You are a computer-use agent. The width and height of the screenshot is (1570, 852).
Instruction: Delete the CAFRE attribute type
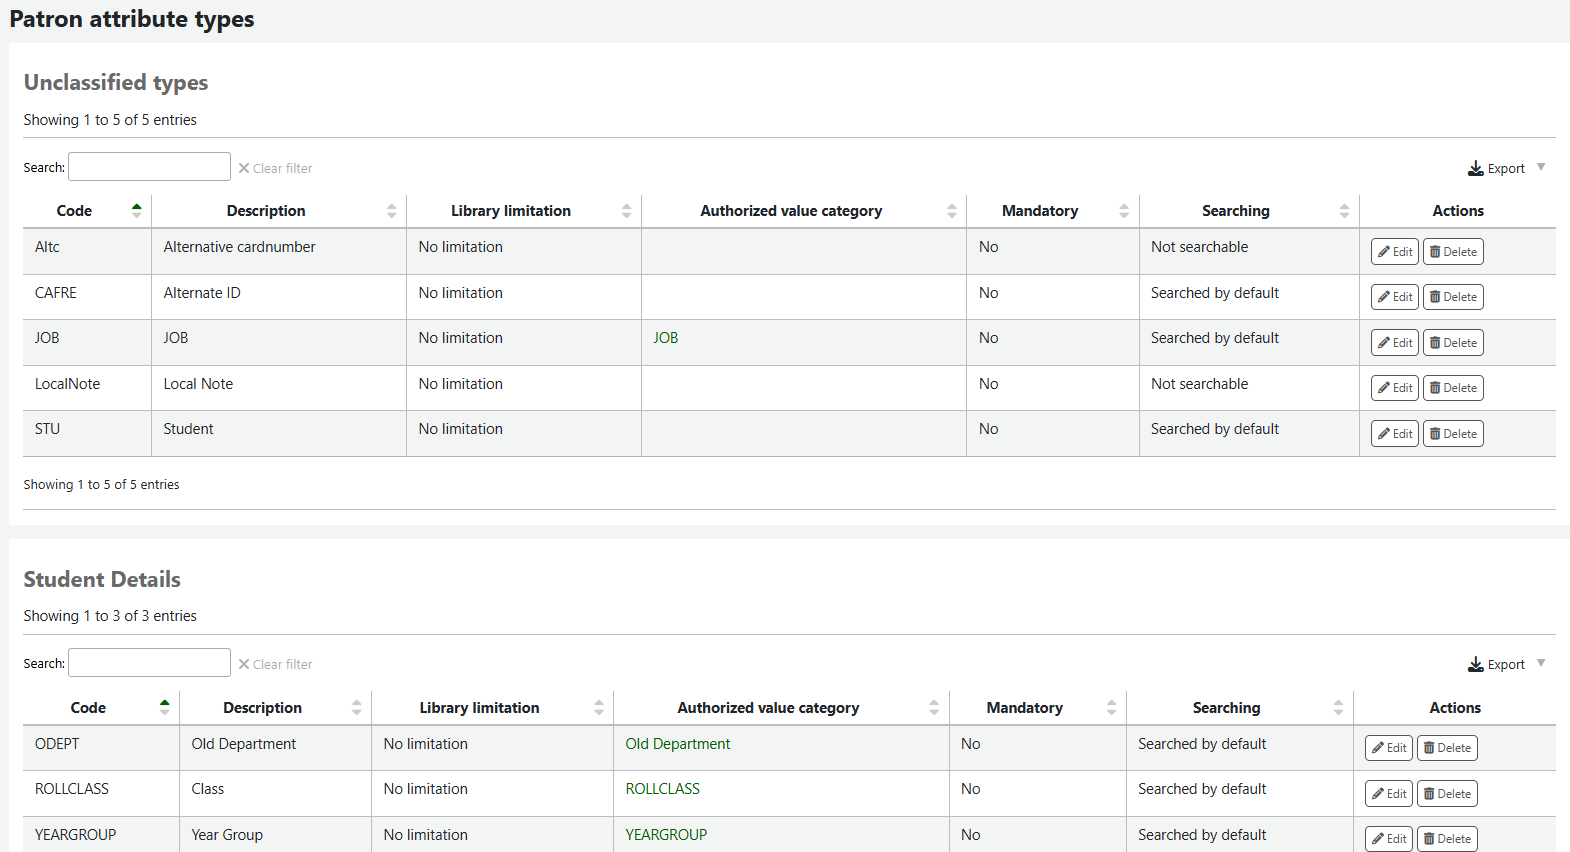click(x=1452, y=297)
